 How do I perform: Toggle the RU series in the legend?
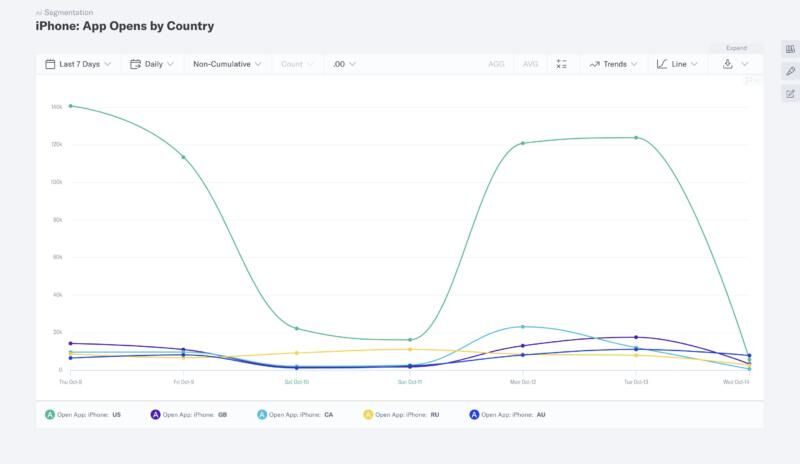(401, 414)
